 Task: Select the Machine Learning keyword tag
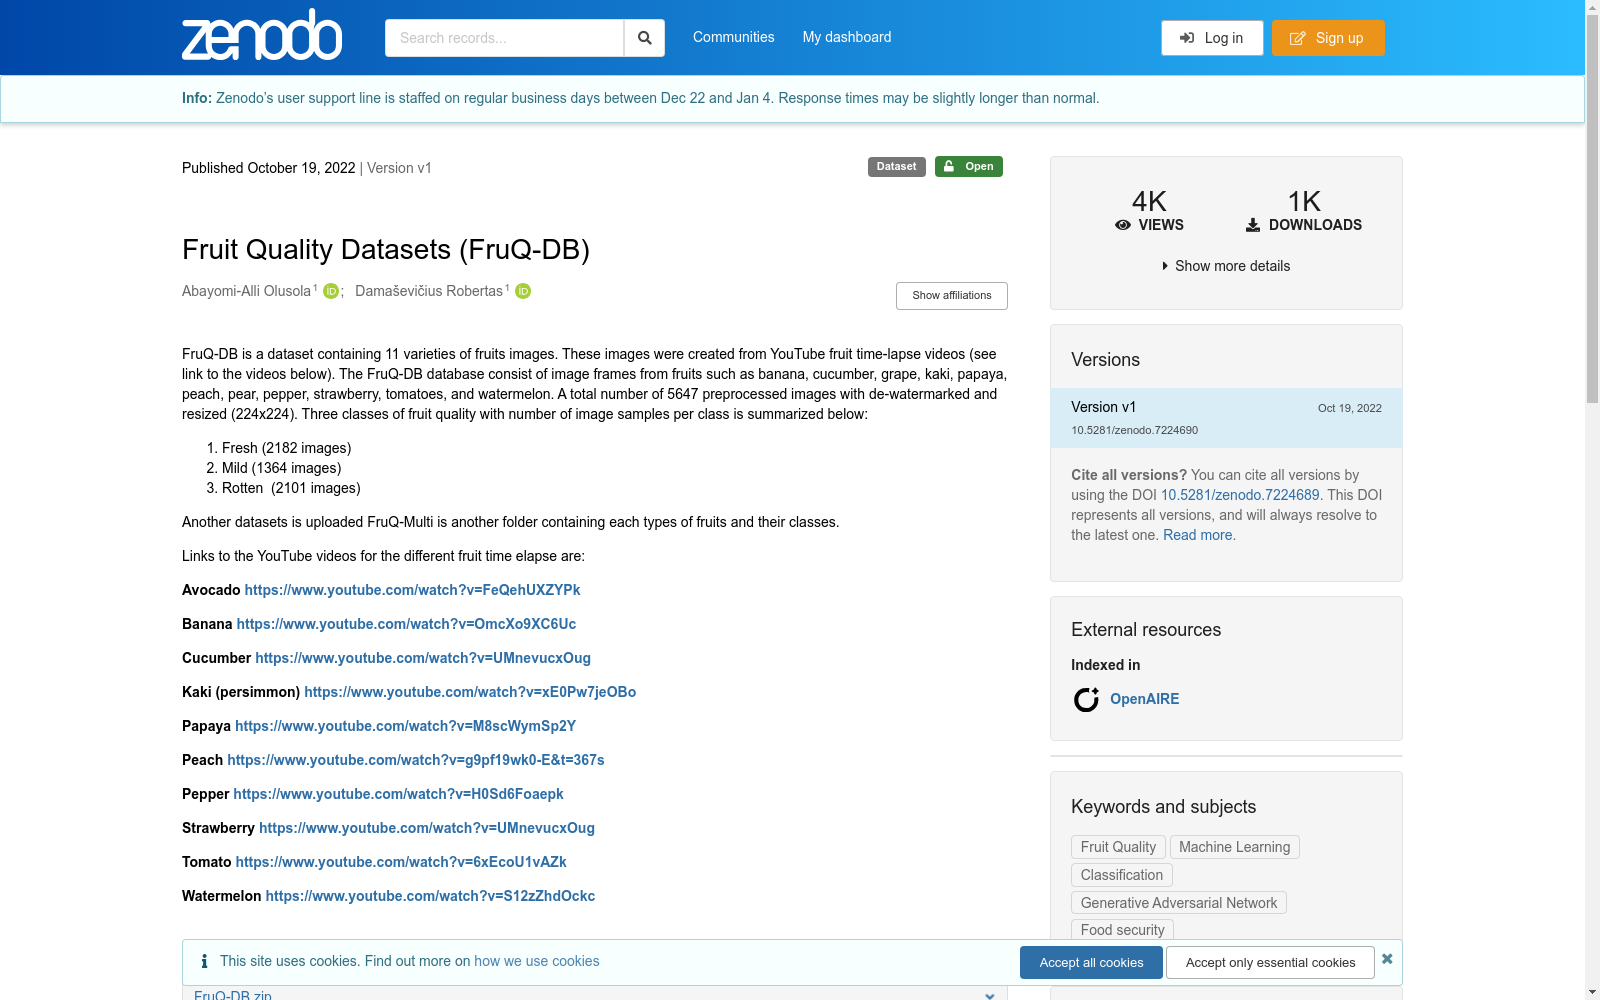click(x=1234, y=847)
